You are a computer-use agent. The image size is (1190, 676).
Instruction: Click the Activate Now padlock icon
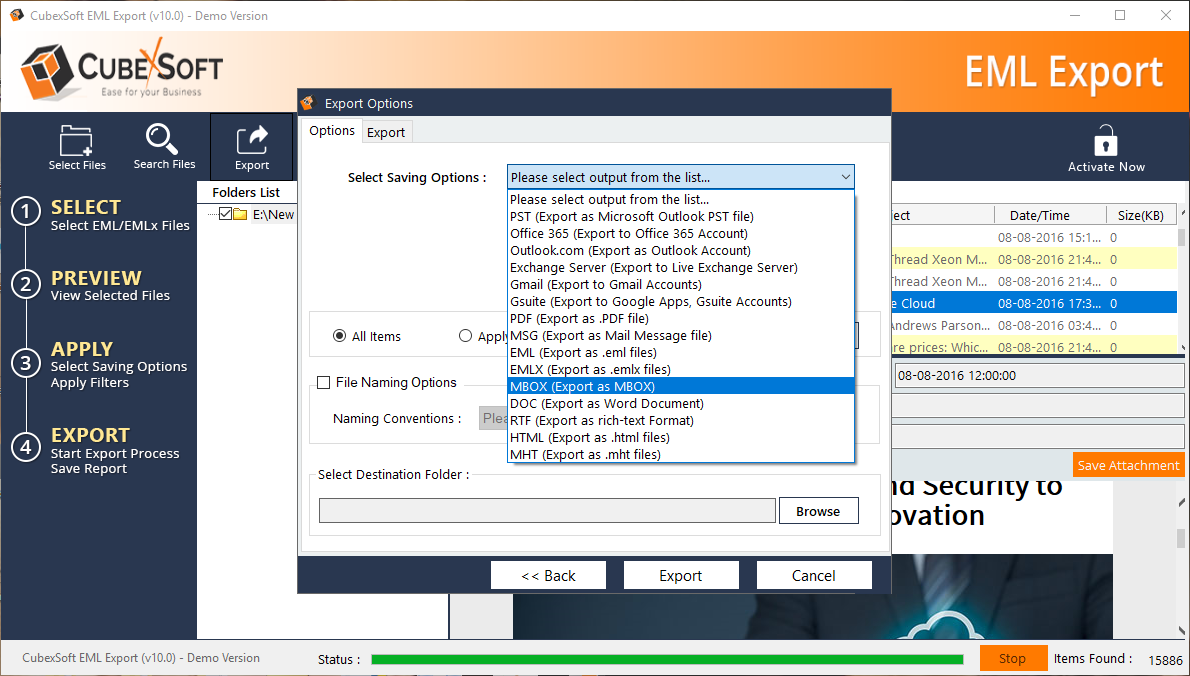point(1105,141)
